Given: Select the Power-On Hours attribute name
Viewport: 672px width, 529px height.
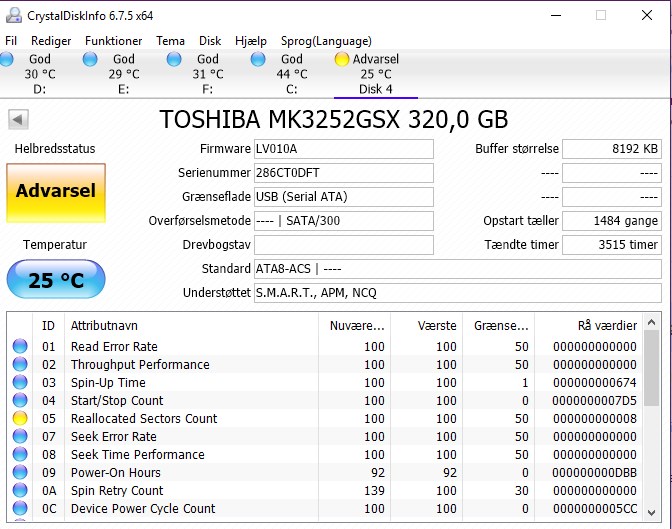Looking at the screenshot, I should 116,472.
